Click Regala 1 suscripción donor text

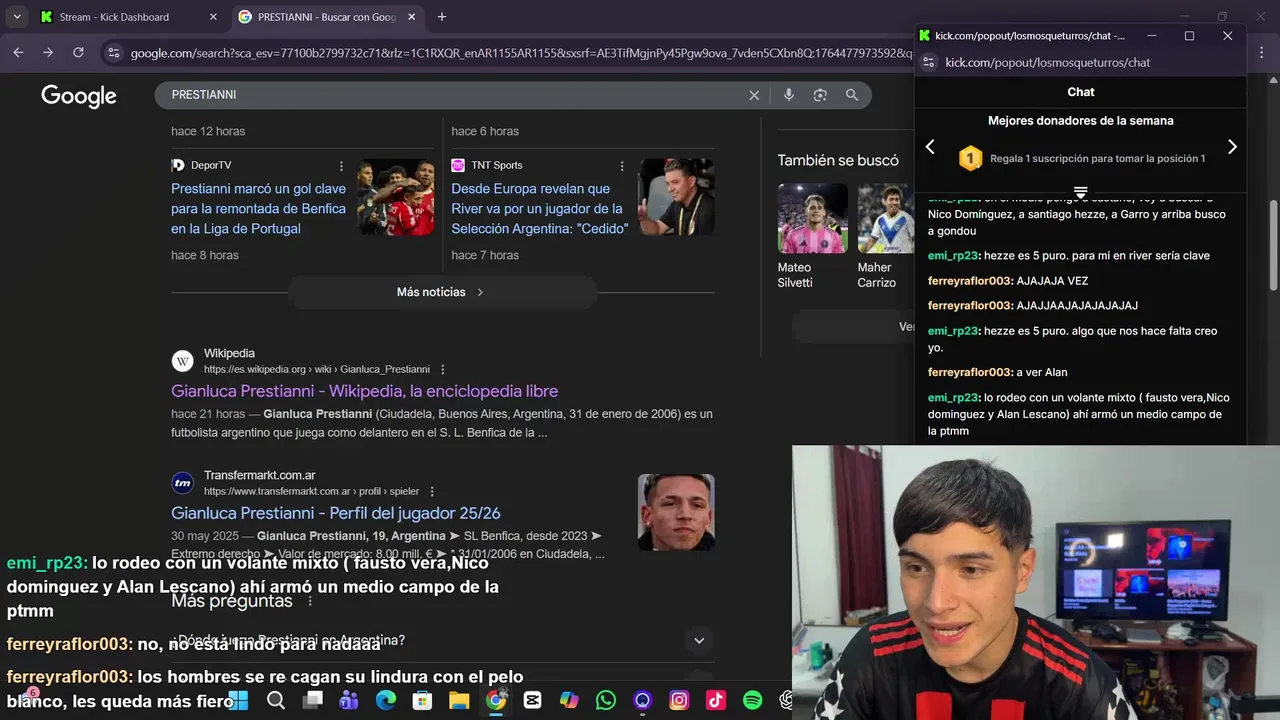(1097, 158)
